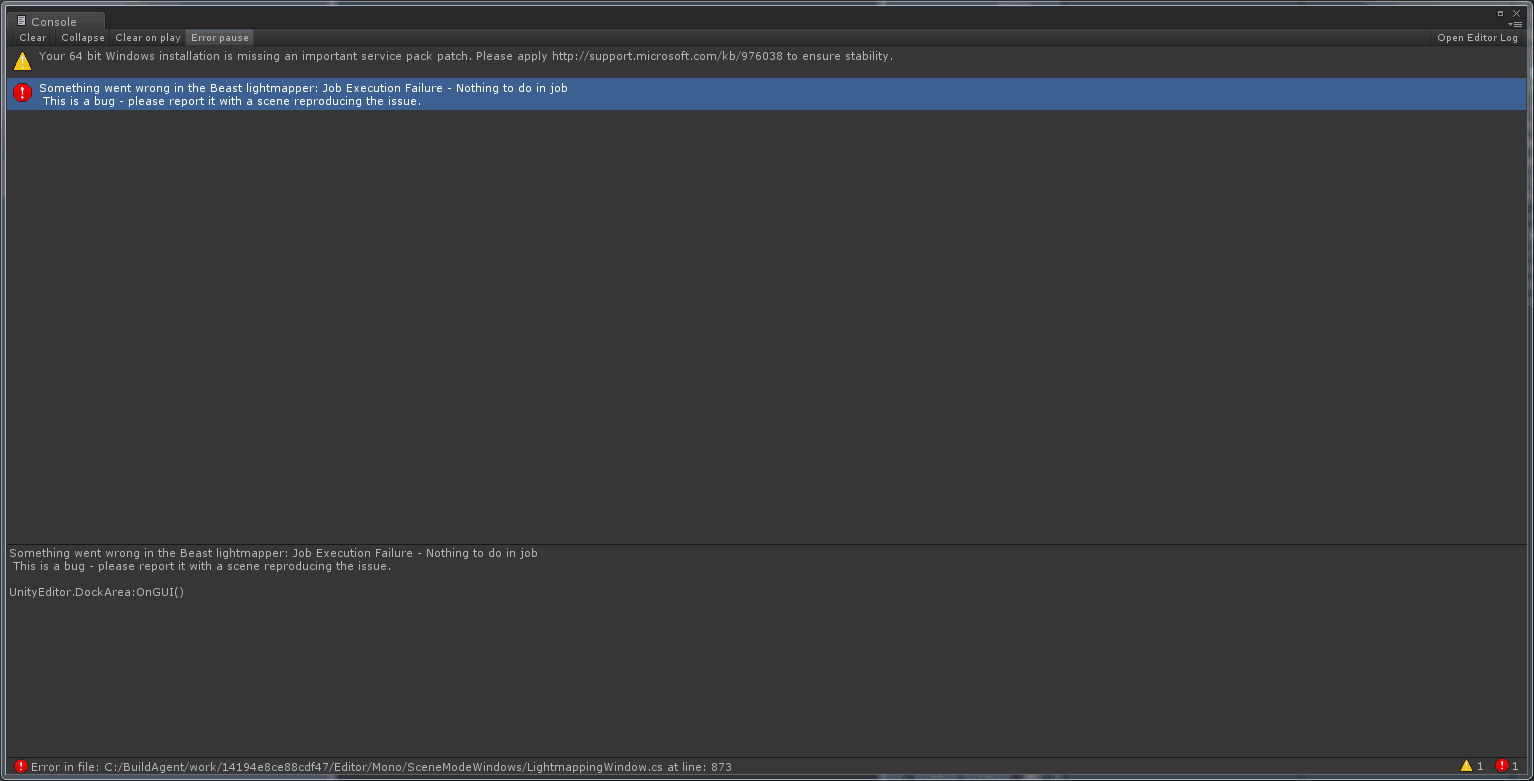Open Editor Log
Viewport: 1534px width, 781px height.
pos(1477,38)
